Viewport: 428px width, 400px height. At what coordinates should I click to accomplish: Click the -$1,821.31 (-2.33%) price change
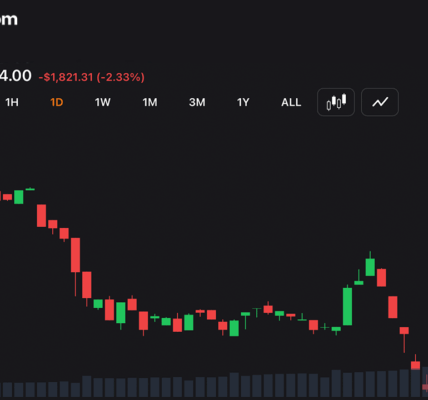(92, 77)
